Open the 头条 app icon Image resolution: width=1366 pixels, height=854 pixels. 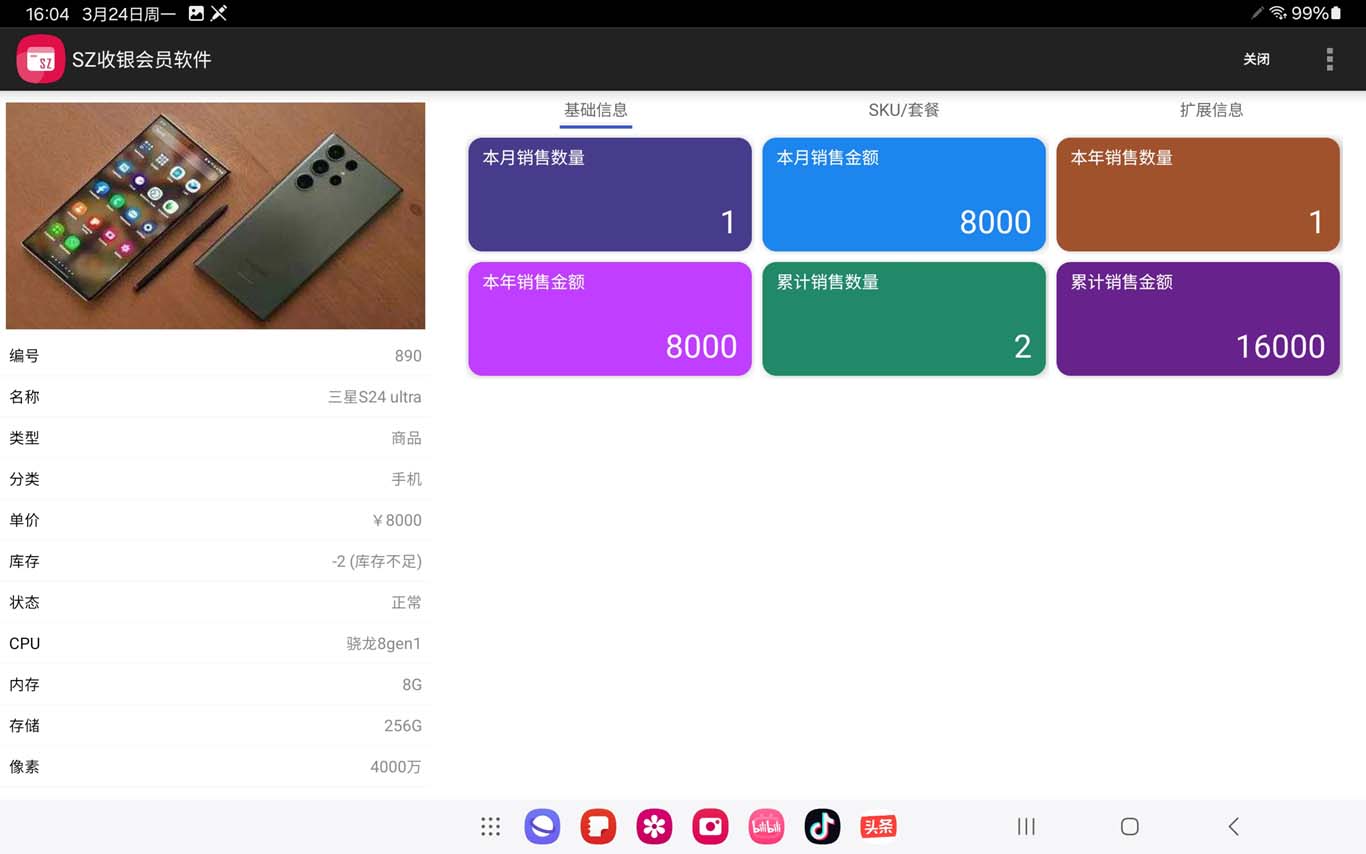pos(878,826)
